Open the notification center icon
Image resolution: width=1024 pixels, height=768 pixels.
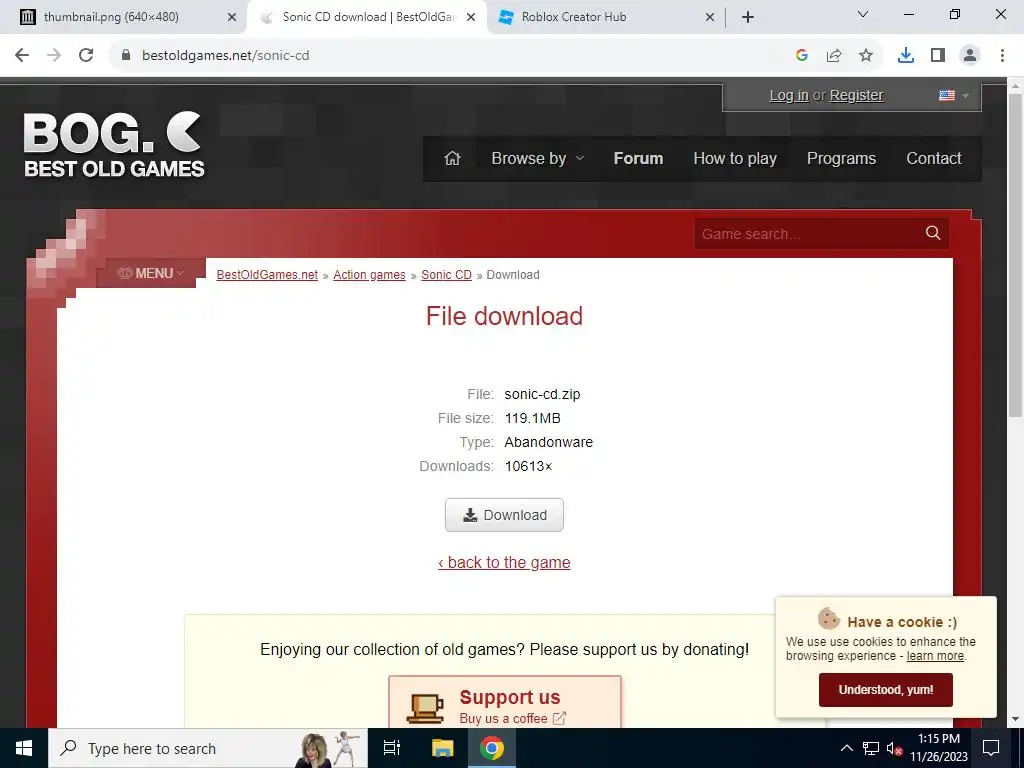pyautogui.click(x=991, y=748)
